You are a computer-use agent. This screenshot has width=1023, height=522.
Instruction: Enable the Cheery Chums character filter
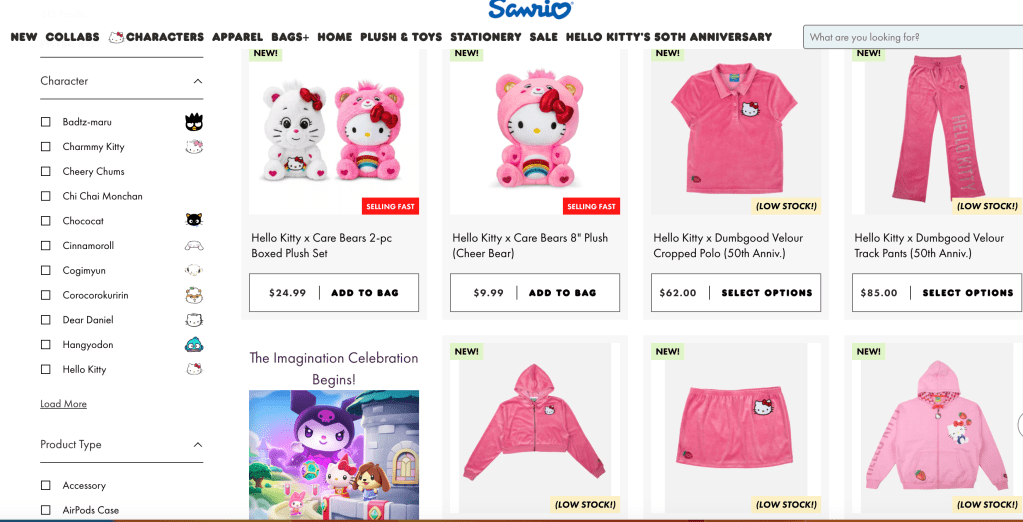[46, 172]
